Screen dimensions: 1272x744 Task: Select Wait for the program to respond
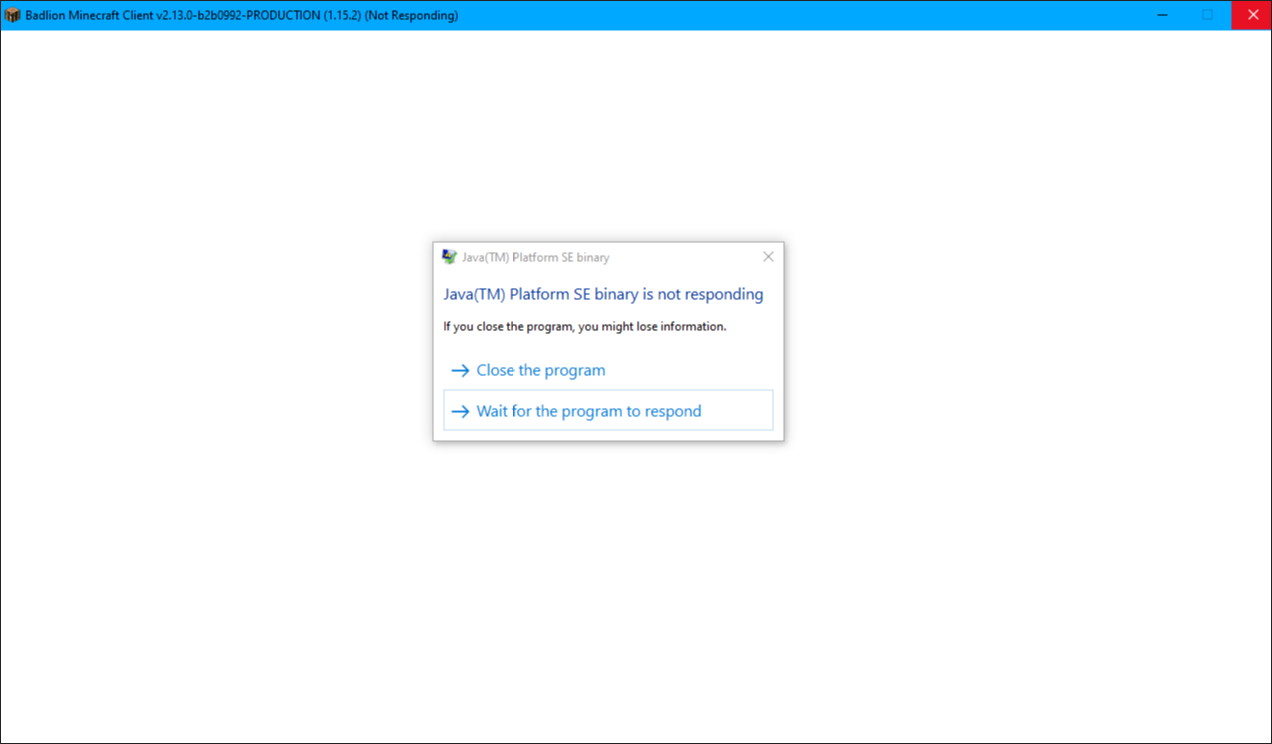pyautogui.click(x=608, y=410)
